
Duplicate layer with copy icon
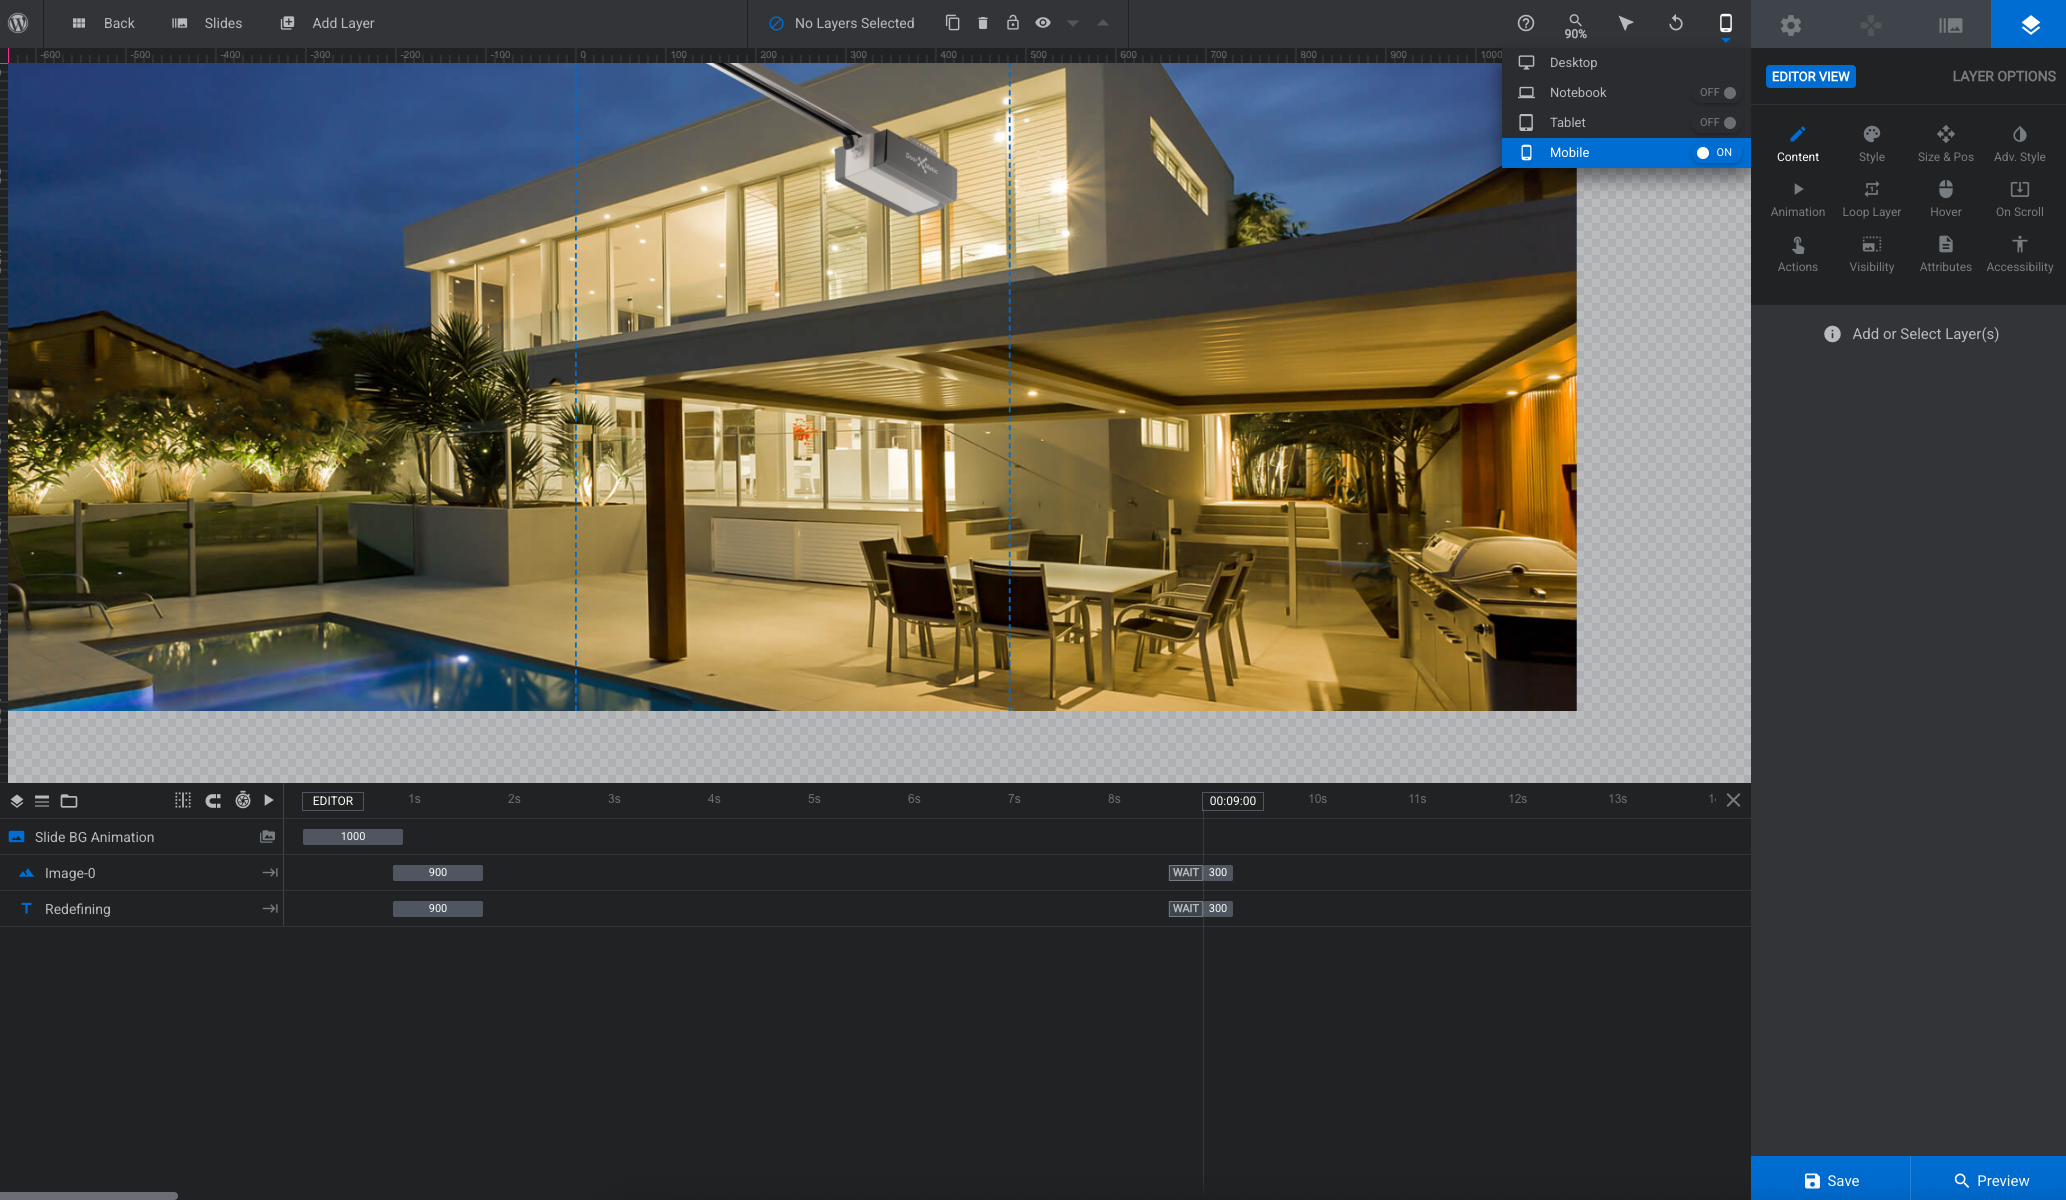tap(953, 23)
